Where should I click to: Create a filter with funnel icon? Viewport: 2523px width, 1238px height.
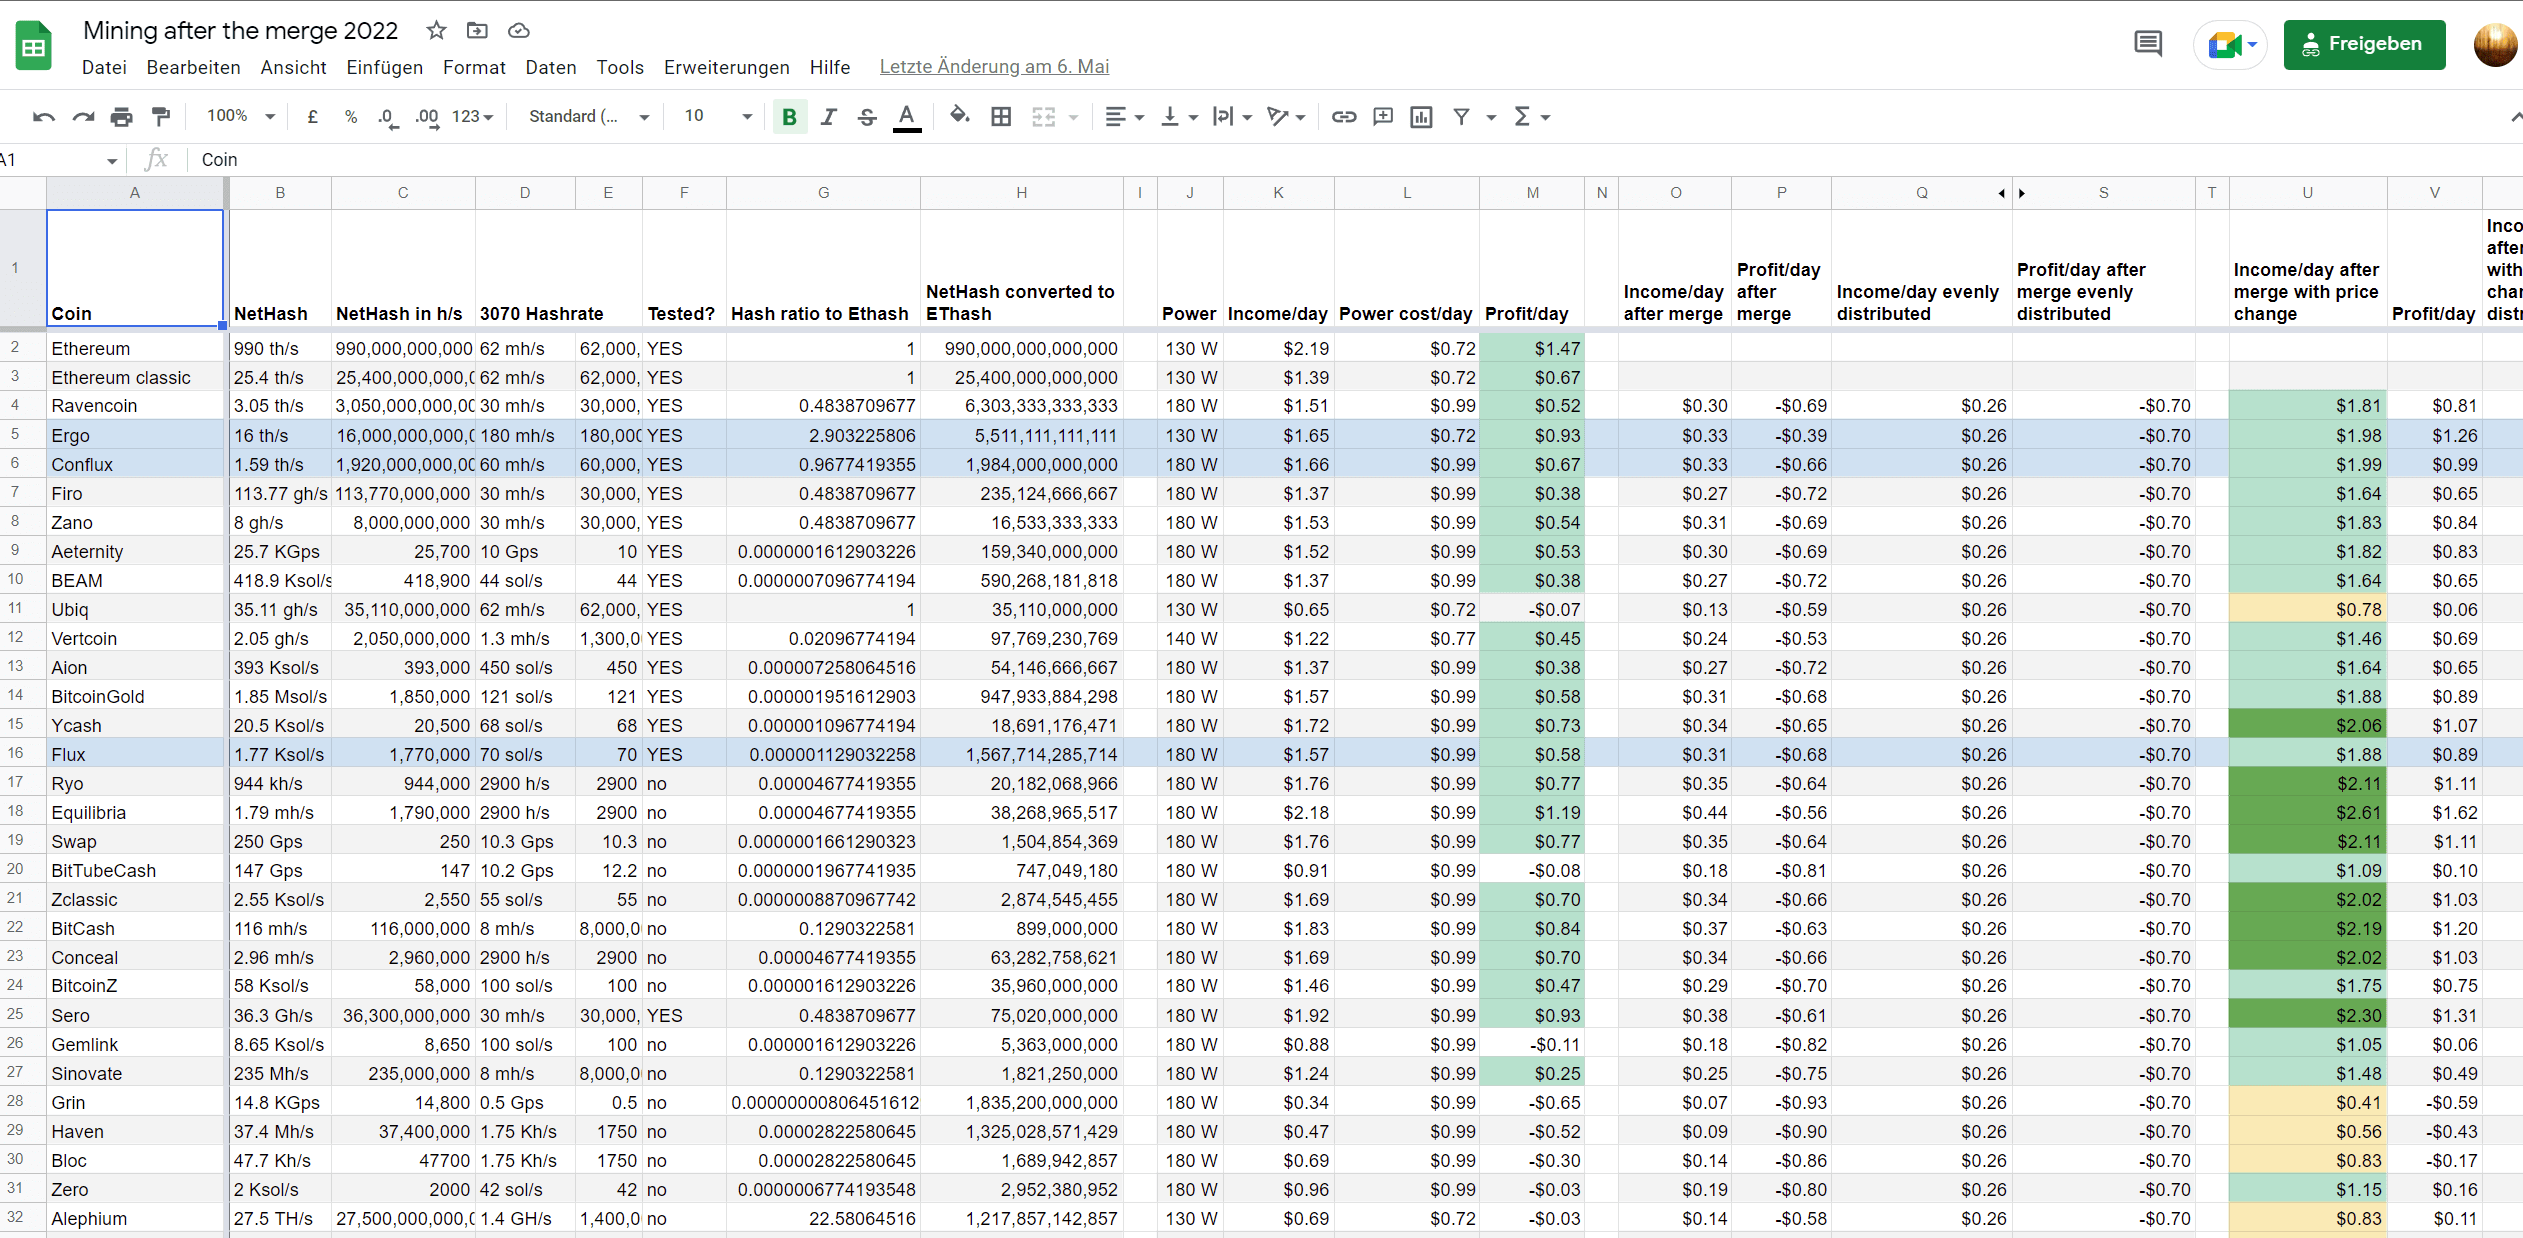coord(1461,117)
